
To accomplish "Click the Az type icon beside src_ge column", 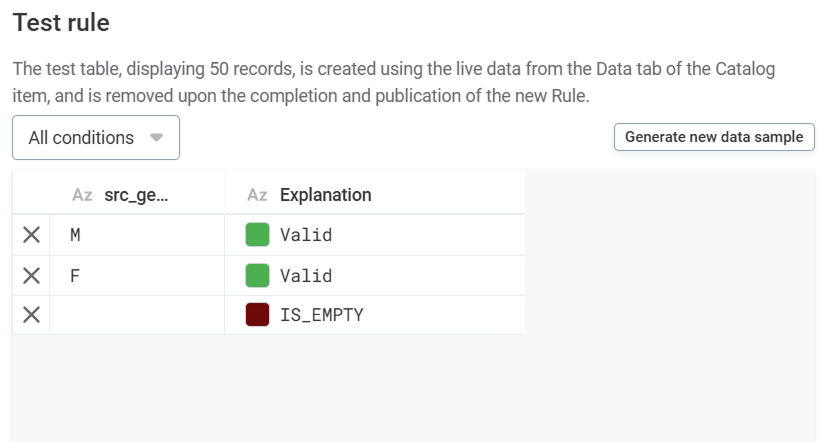I will (x=82, y=195).
